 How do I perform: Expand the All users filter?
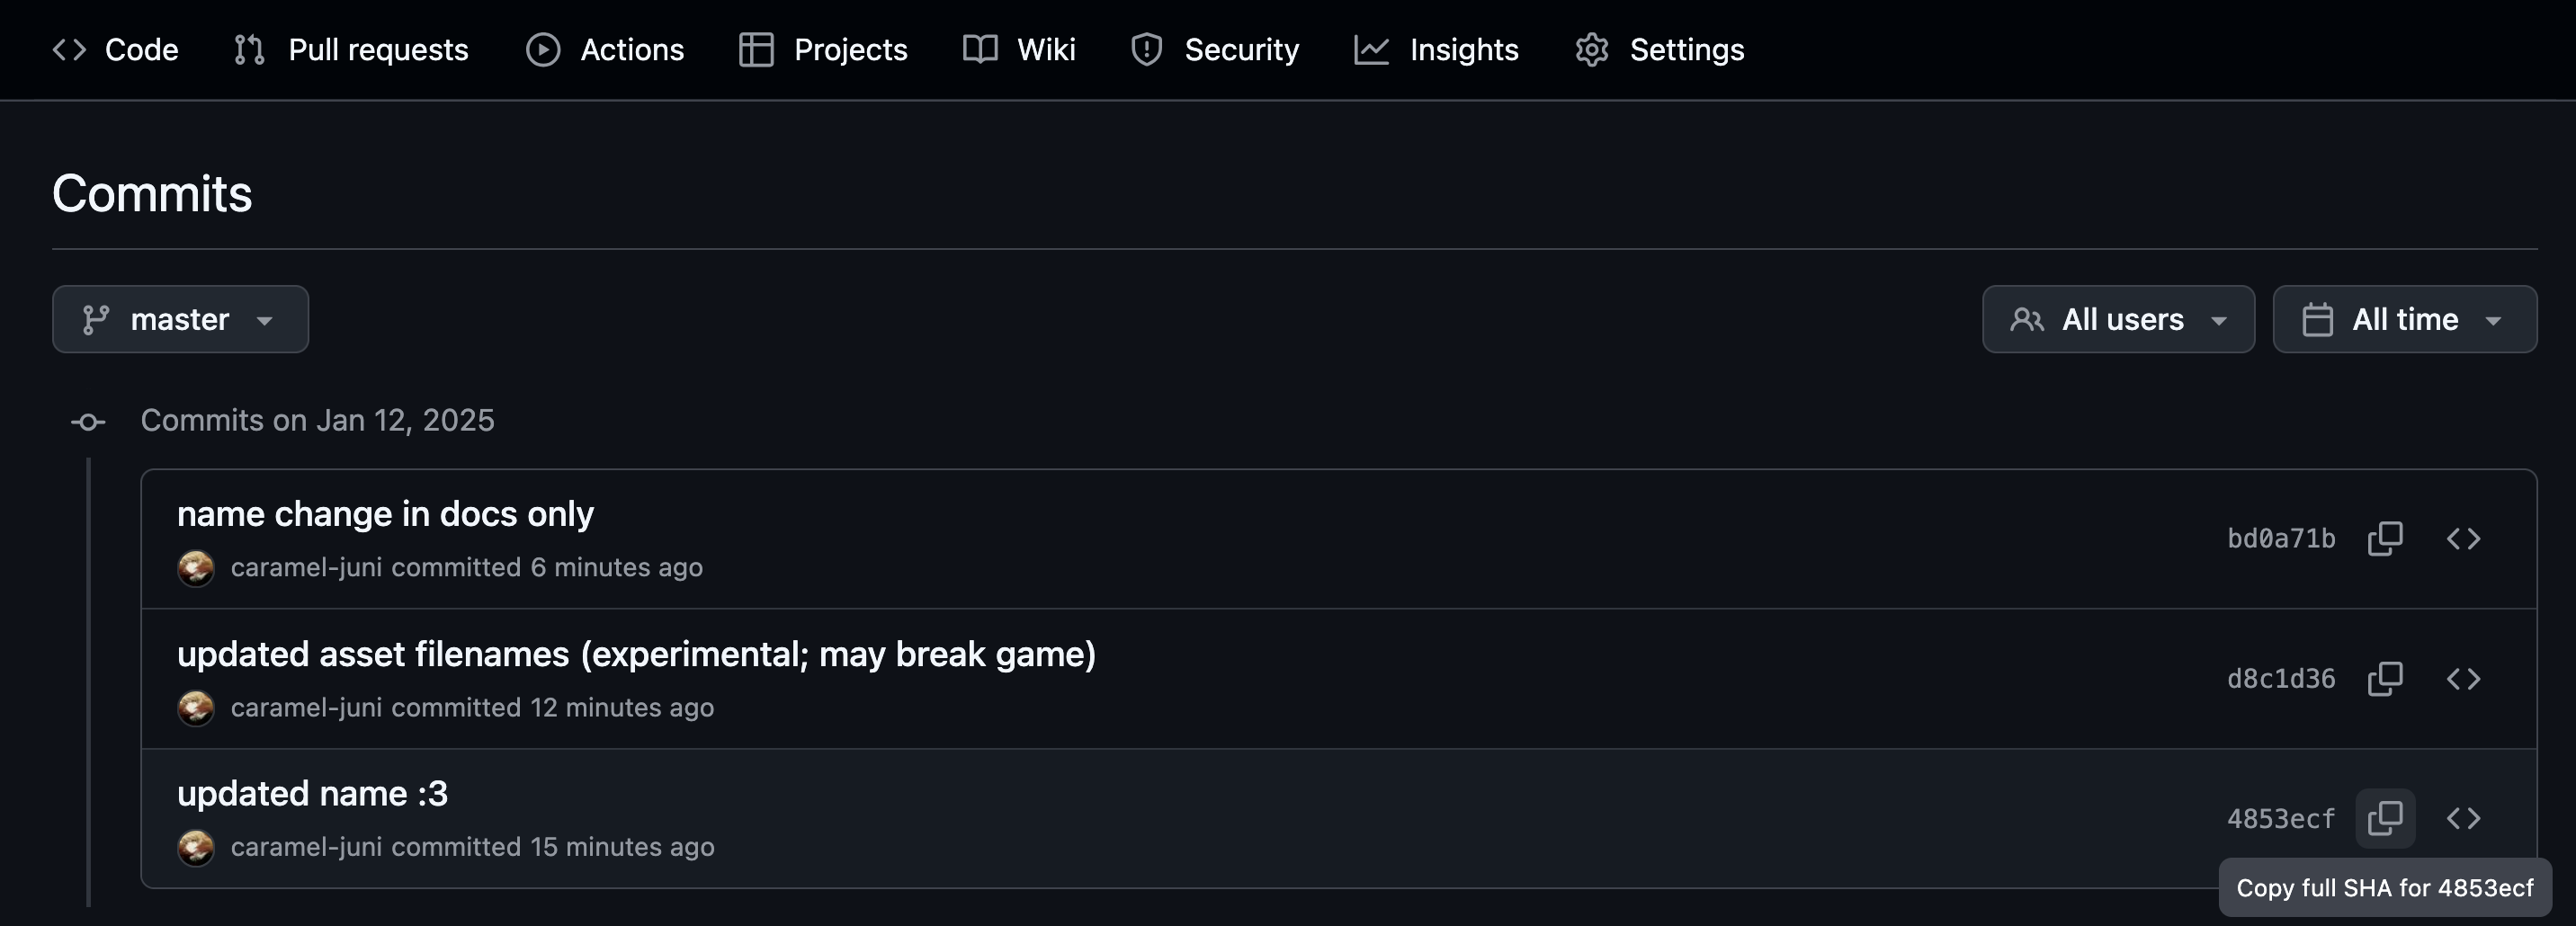coord(2118,319)
